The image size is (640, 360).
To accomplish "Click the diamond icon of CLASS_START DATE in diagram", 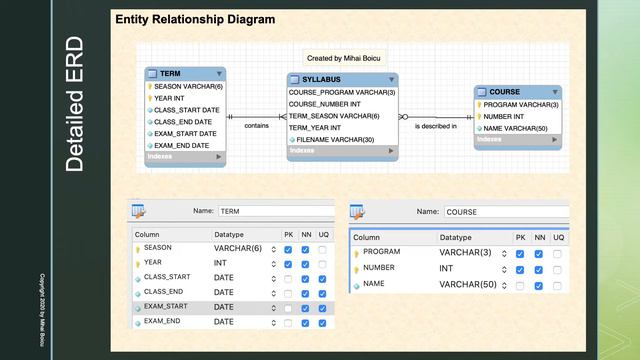I will tap(150, 110).
